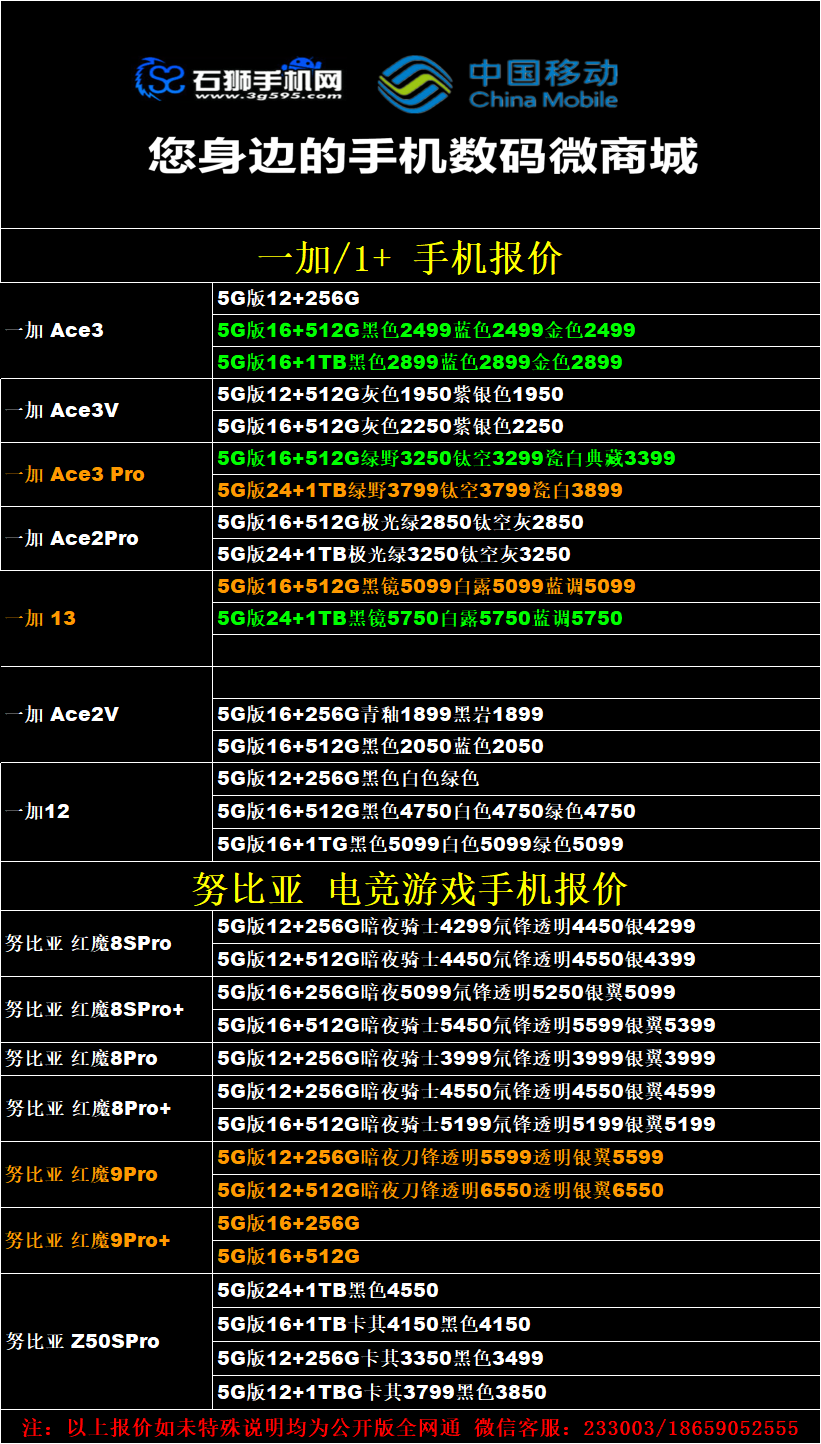Click the row 16+1TG 黑色5099白色5099
Viewport: 821px width, 1444px height.
516,844
